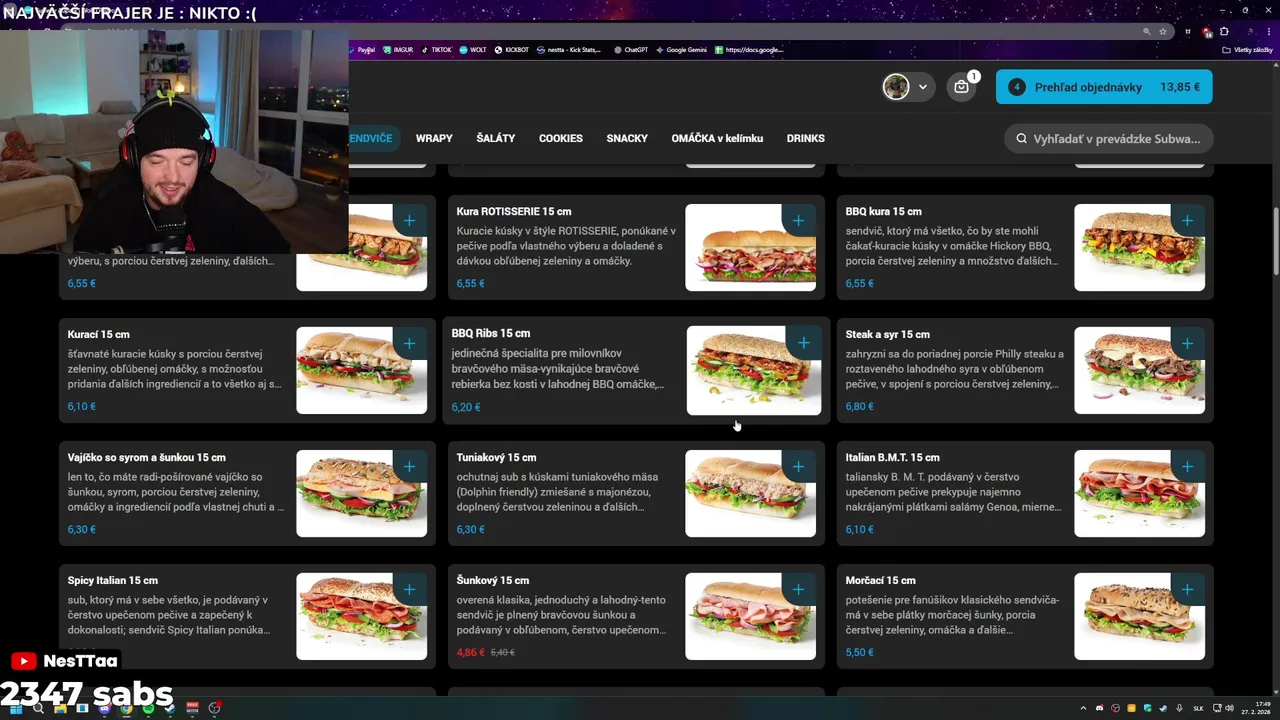The width and height of the screenshot is (1280, 720).
Task: Switch to SENDVIČE category tab
Action: tap(371, 138)
